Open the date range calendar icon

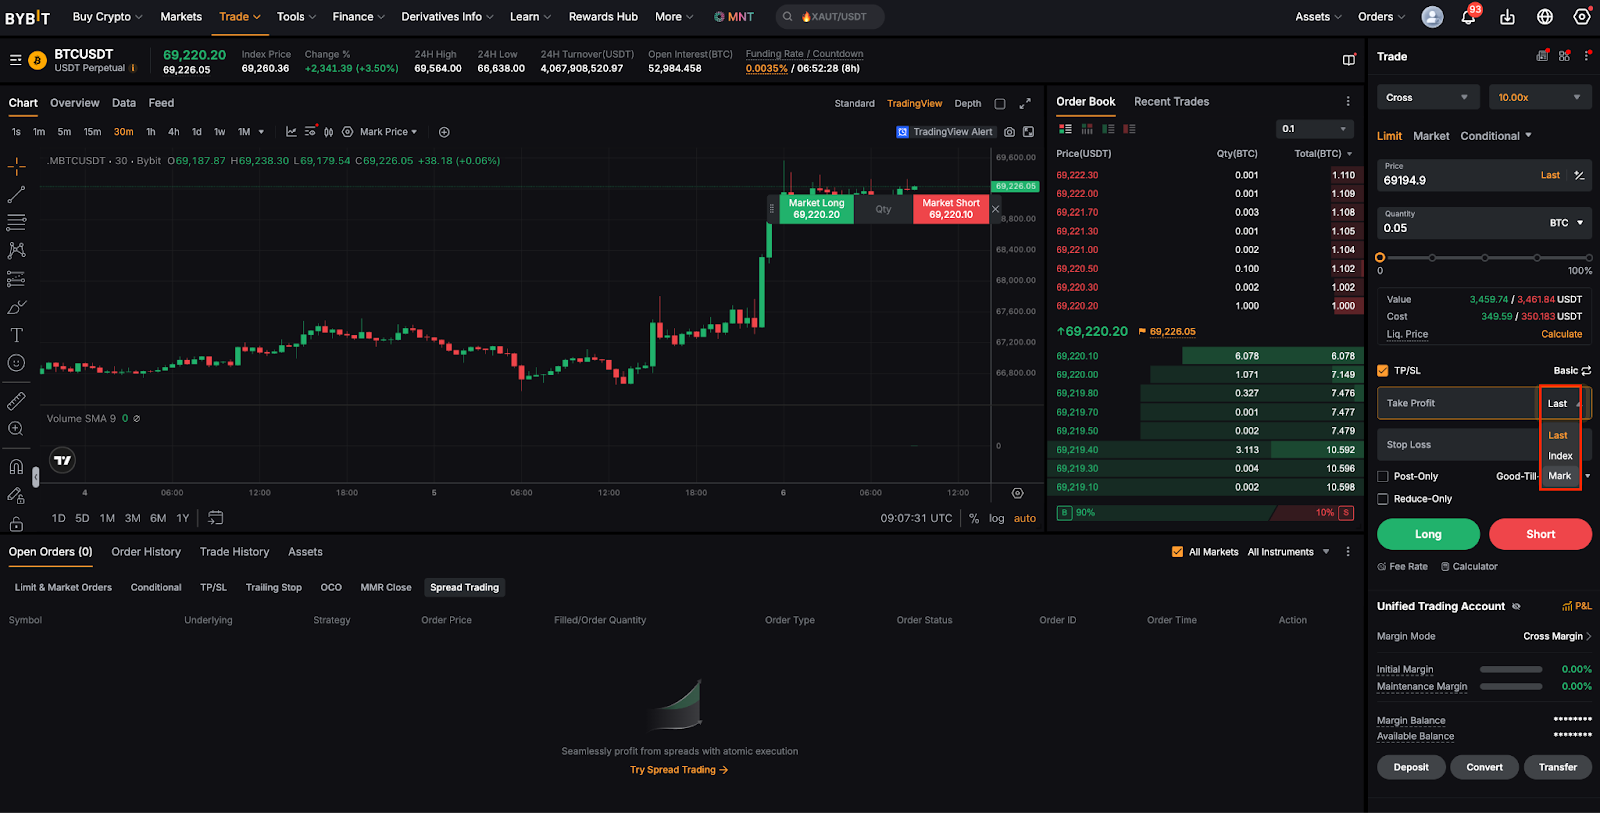point(216,518)
